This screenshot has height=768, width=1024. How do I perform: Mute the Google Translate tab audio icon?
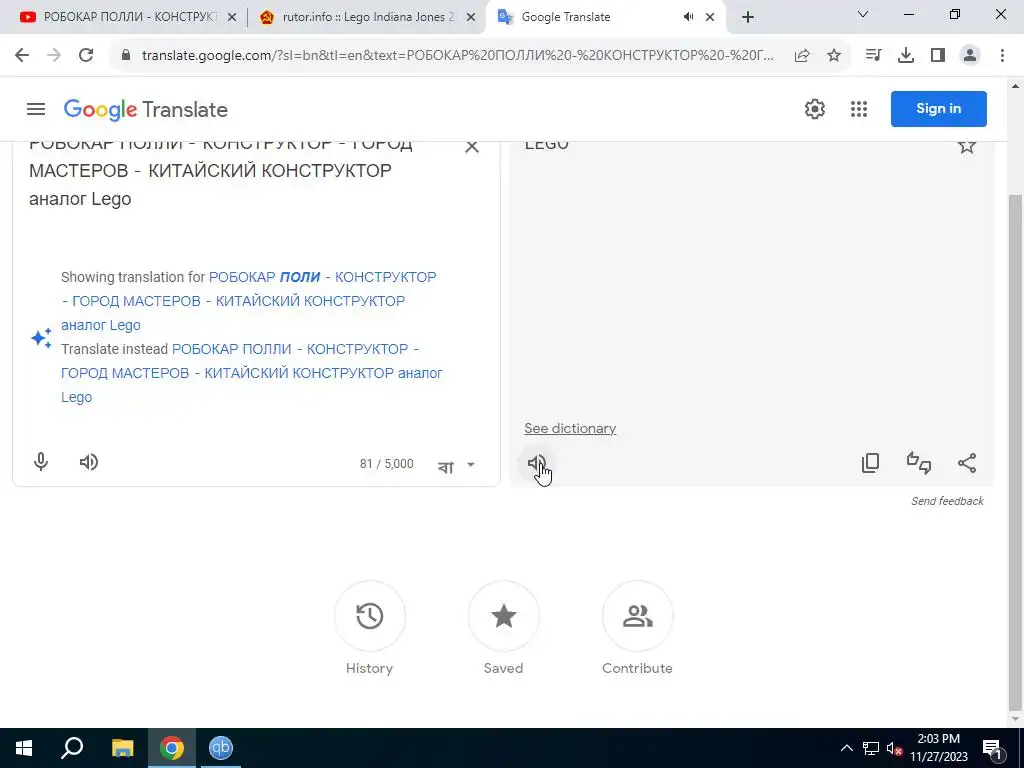click(x=688, y=17)
